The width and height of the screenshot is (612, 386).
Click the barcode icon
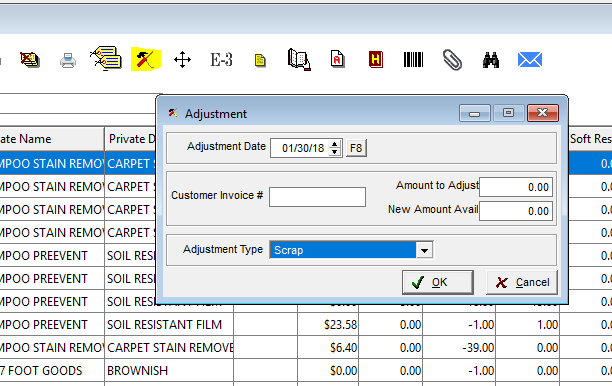point(413,60)
